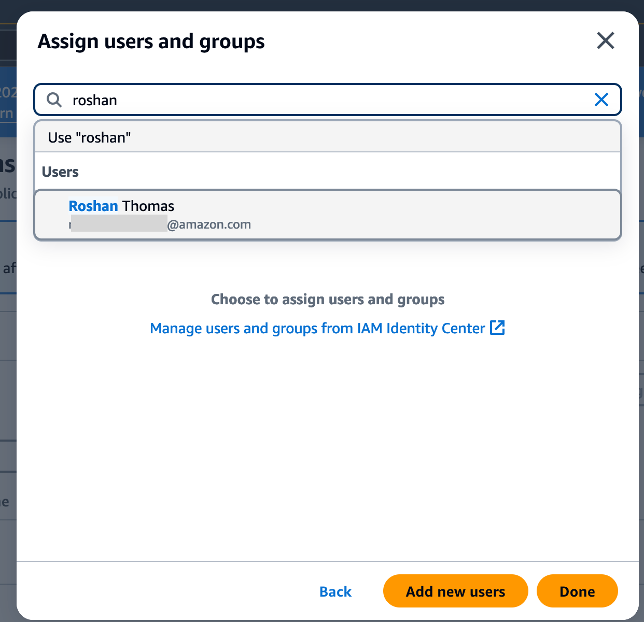
Task: Click the Add new users button
Action: coord(455,591)
